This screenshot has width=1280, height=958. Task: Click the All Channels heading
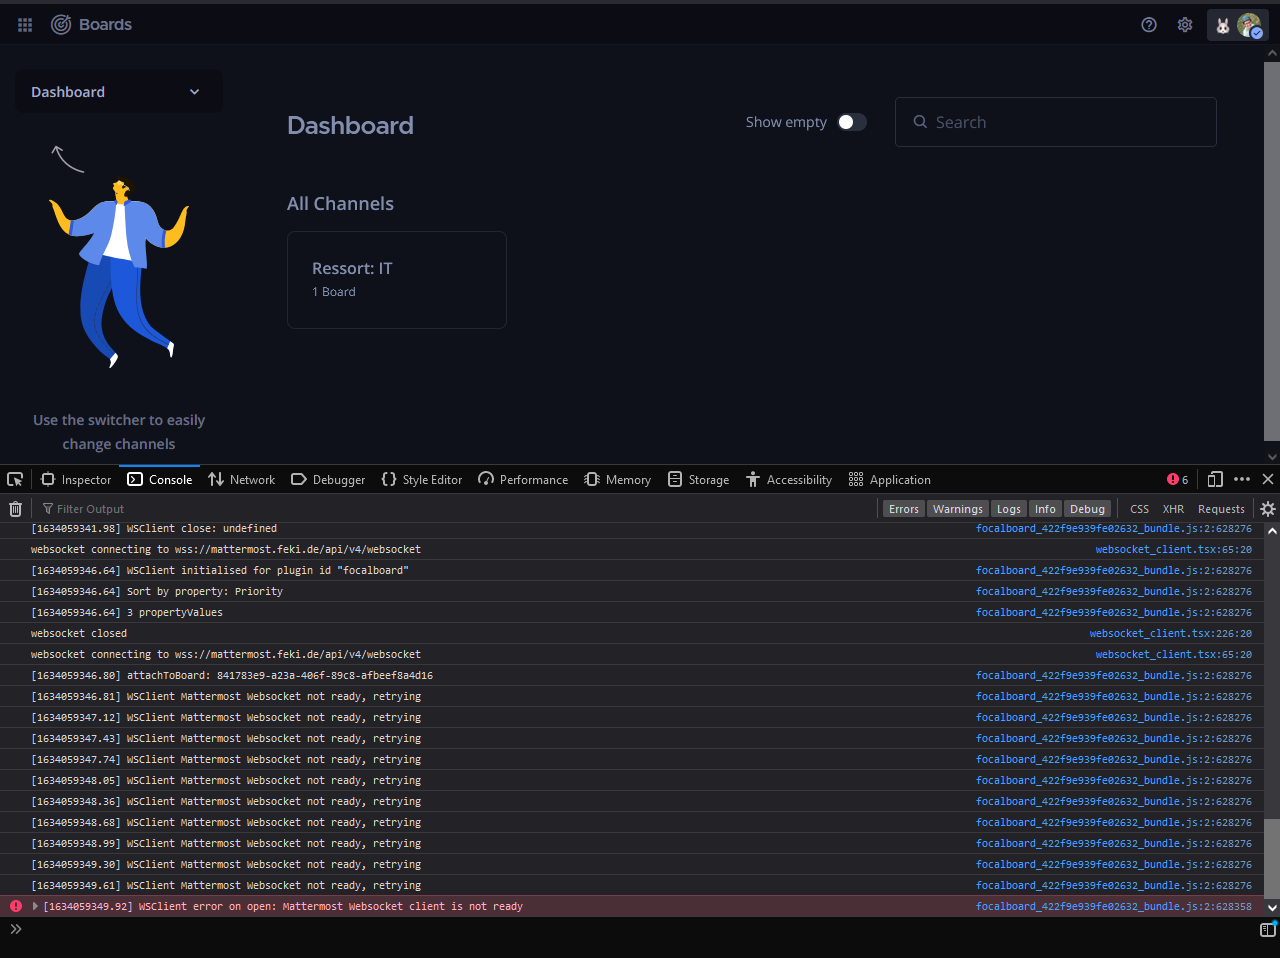click(x=340, y=204)
